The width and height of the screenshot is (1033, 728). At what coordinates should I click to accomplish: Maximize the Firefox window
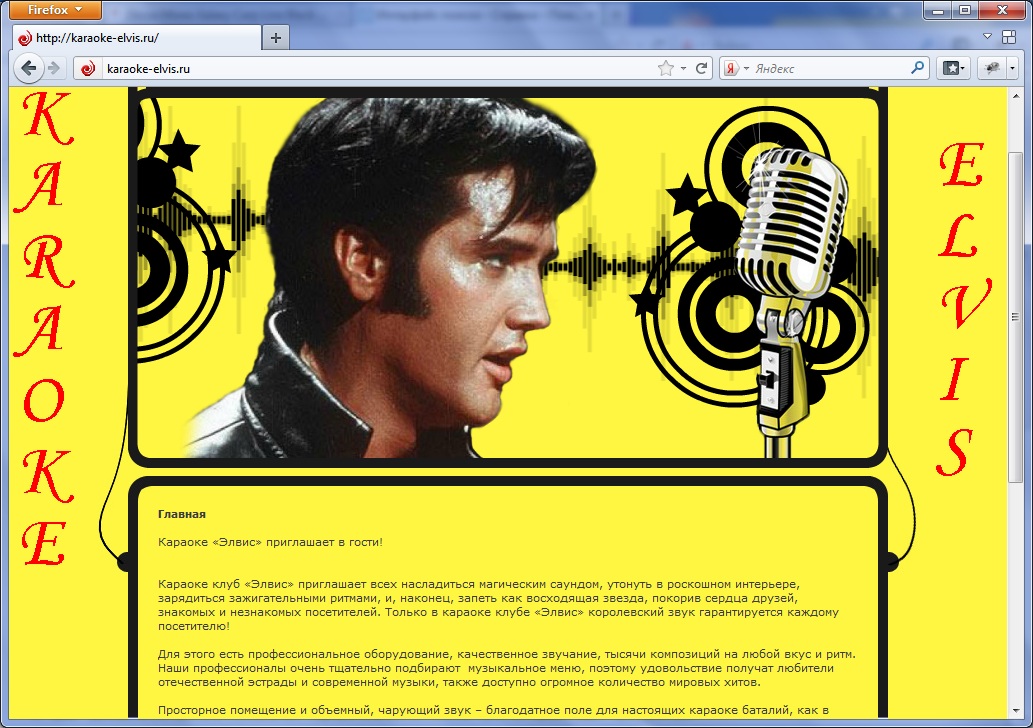(x=964, y=10)
